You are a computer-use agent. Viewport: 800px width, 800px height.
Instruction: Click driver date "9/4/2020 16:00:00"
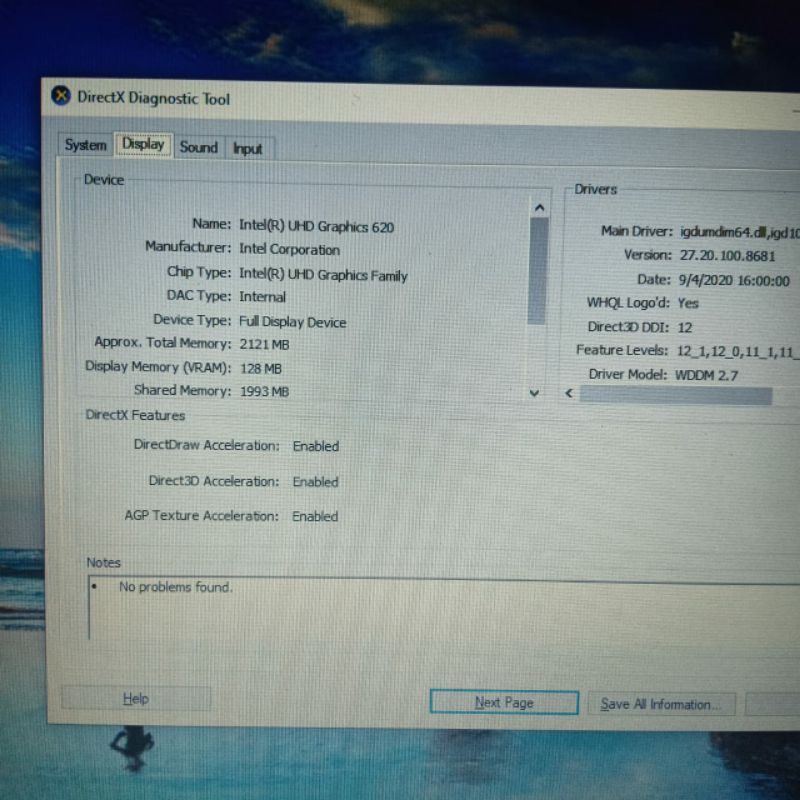[734, 281]
